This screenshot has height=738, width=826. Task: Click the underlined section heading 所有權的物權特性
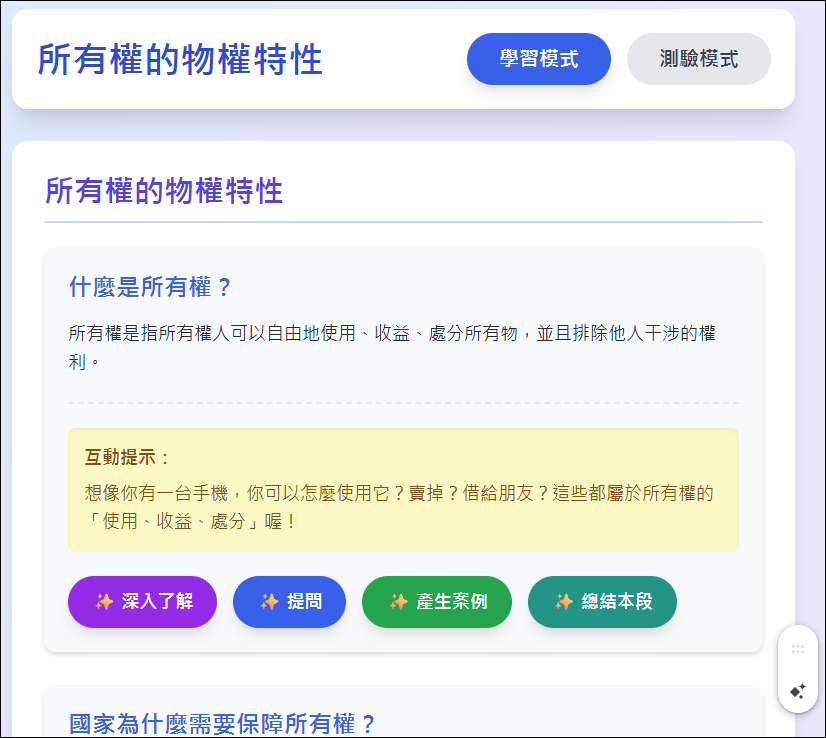tap(164, 191)
